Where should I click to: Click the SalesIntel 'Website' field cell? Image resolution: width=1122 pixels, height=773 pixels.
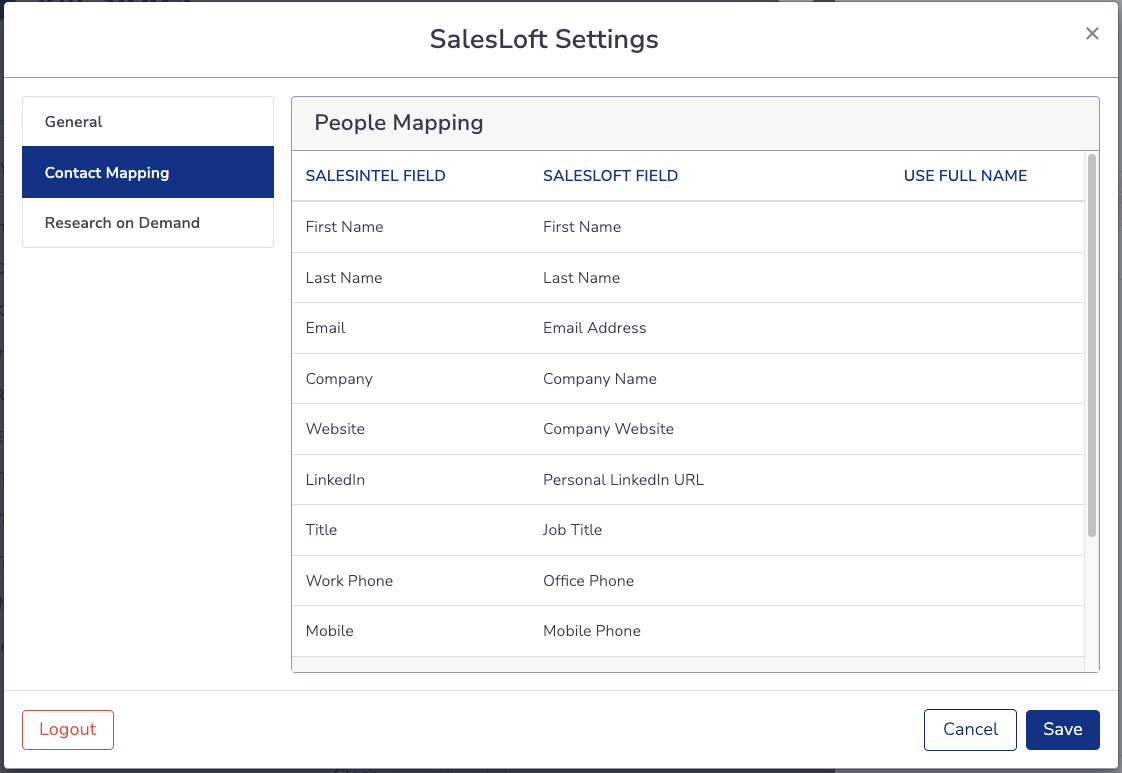coord(335,429)
